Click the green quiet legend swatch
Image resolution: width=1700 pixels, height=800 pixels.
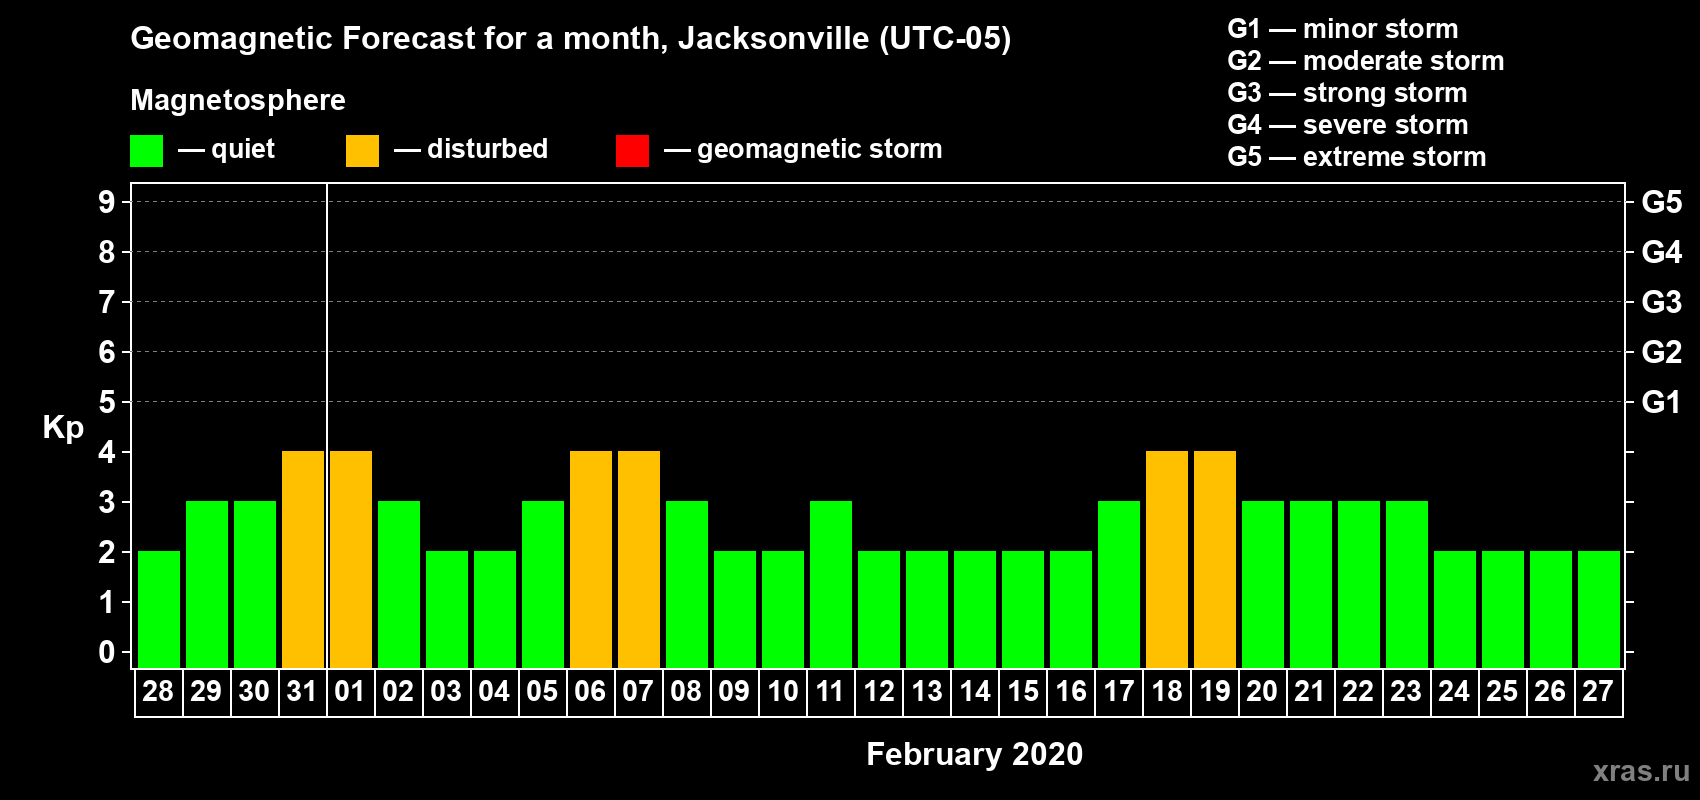(146, 151)
